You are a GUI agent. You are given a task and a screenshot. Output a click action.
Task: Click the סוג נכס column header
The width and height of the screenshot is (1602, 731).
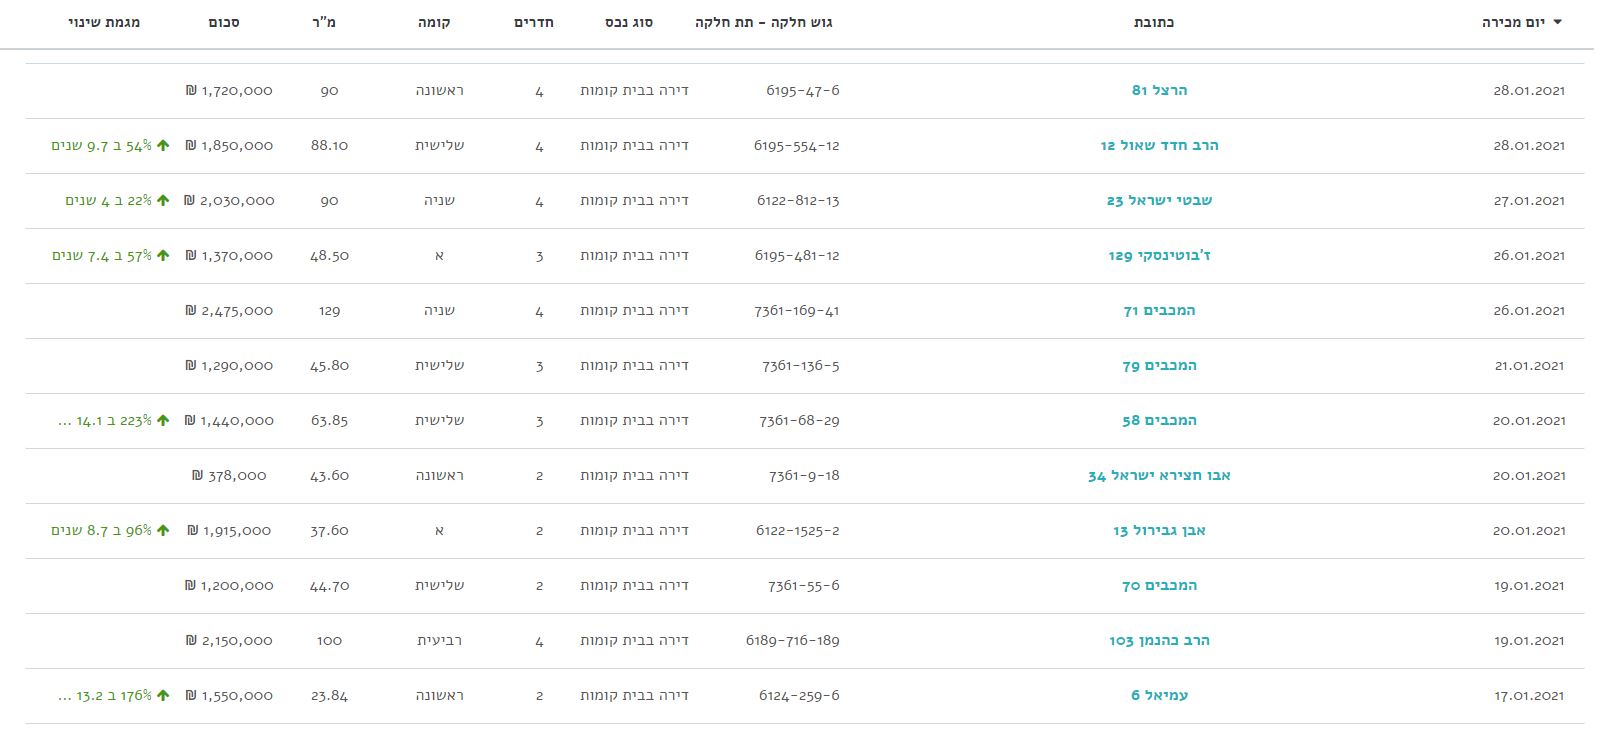click(629, 23)
